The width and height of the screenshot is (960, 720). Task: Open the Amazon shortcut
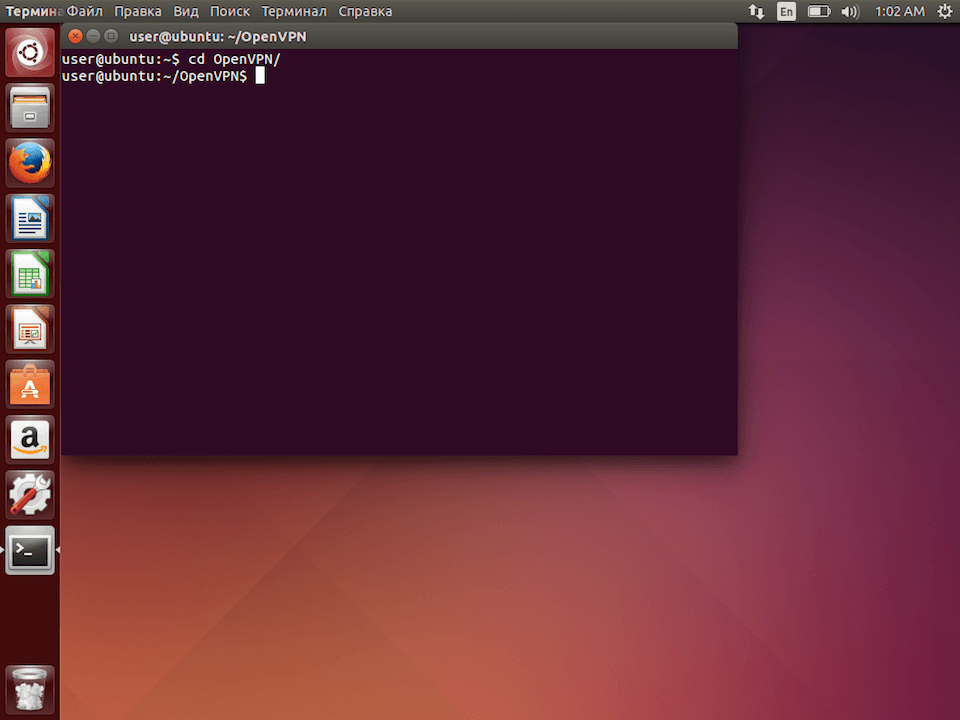(x=29, y=440)
